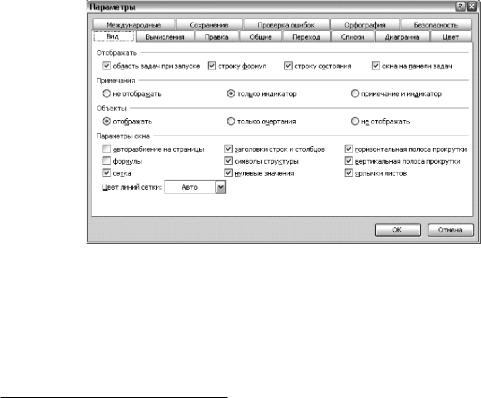The image size is (481, 398).
Task: Confirm settings with the OK button
Action: tap(398, 230)
